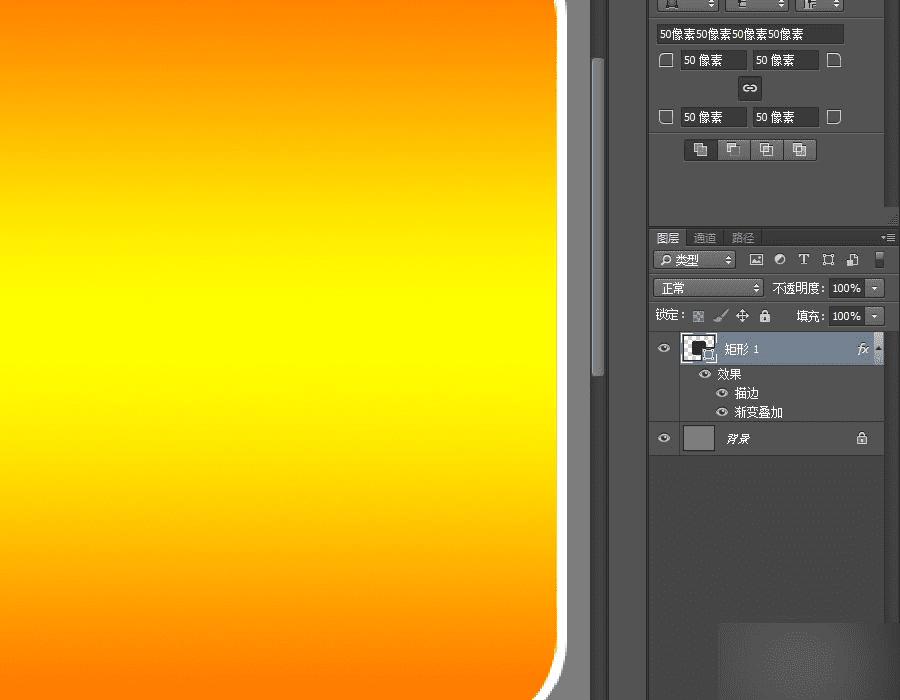Open the layers panel flyout menu icon
Viewport: 900px width, 700px height.
pyautogui.click(x=888, y=237)
